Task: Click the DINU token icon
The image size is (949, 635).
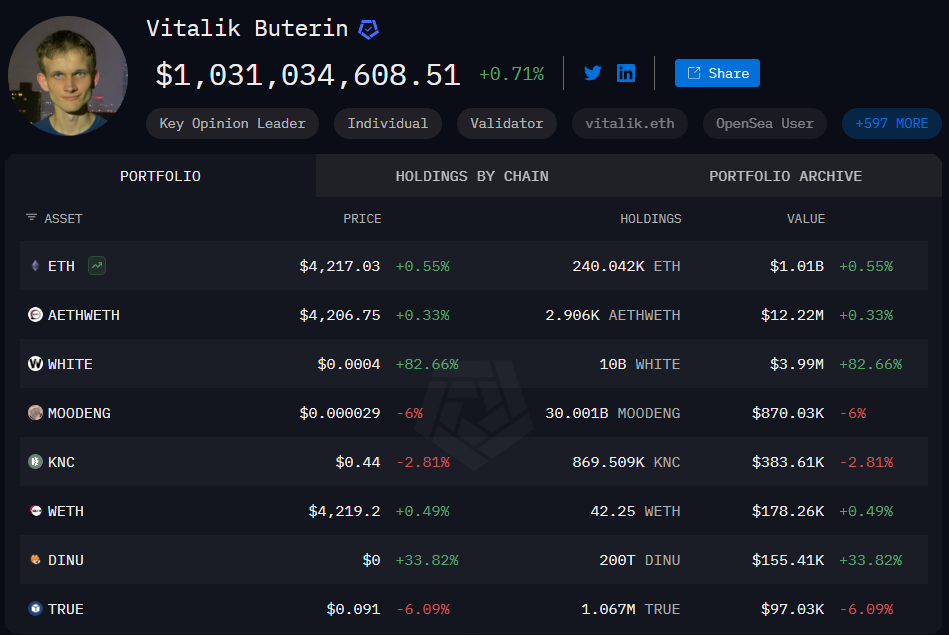Action: pyautogui.click(x=36, y=560)
